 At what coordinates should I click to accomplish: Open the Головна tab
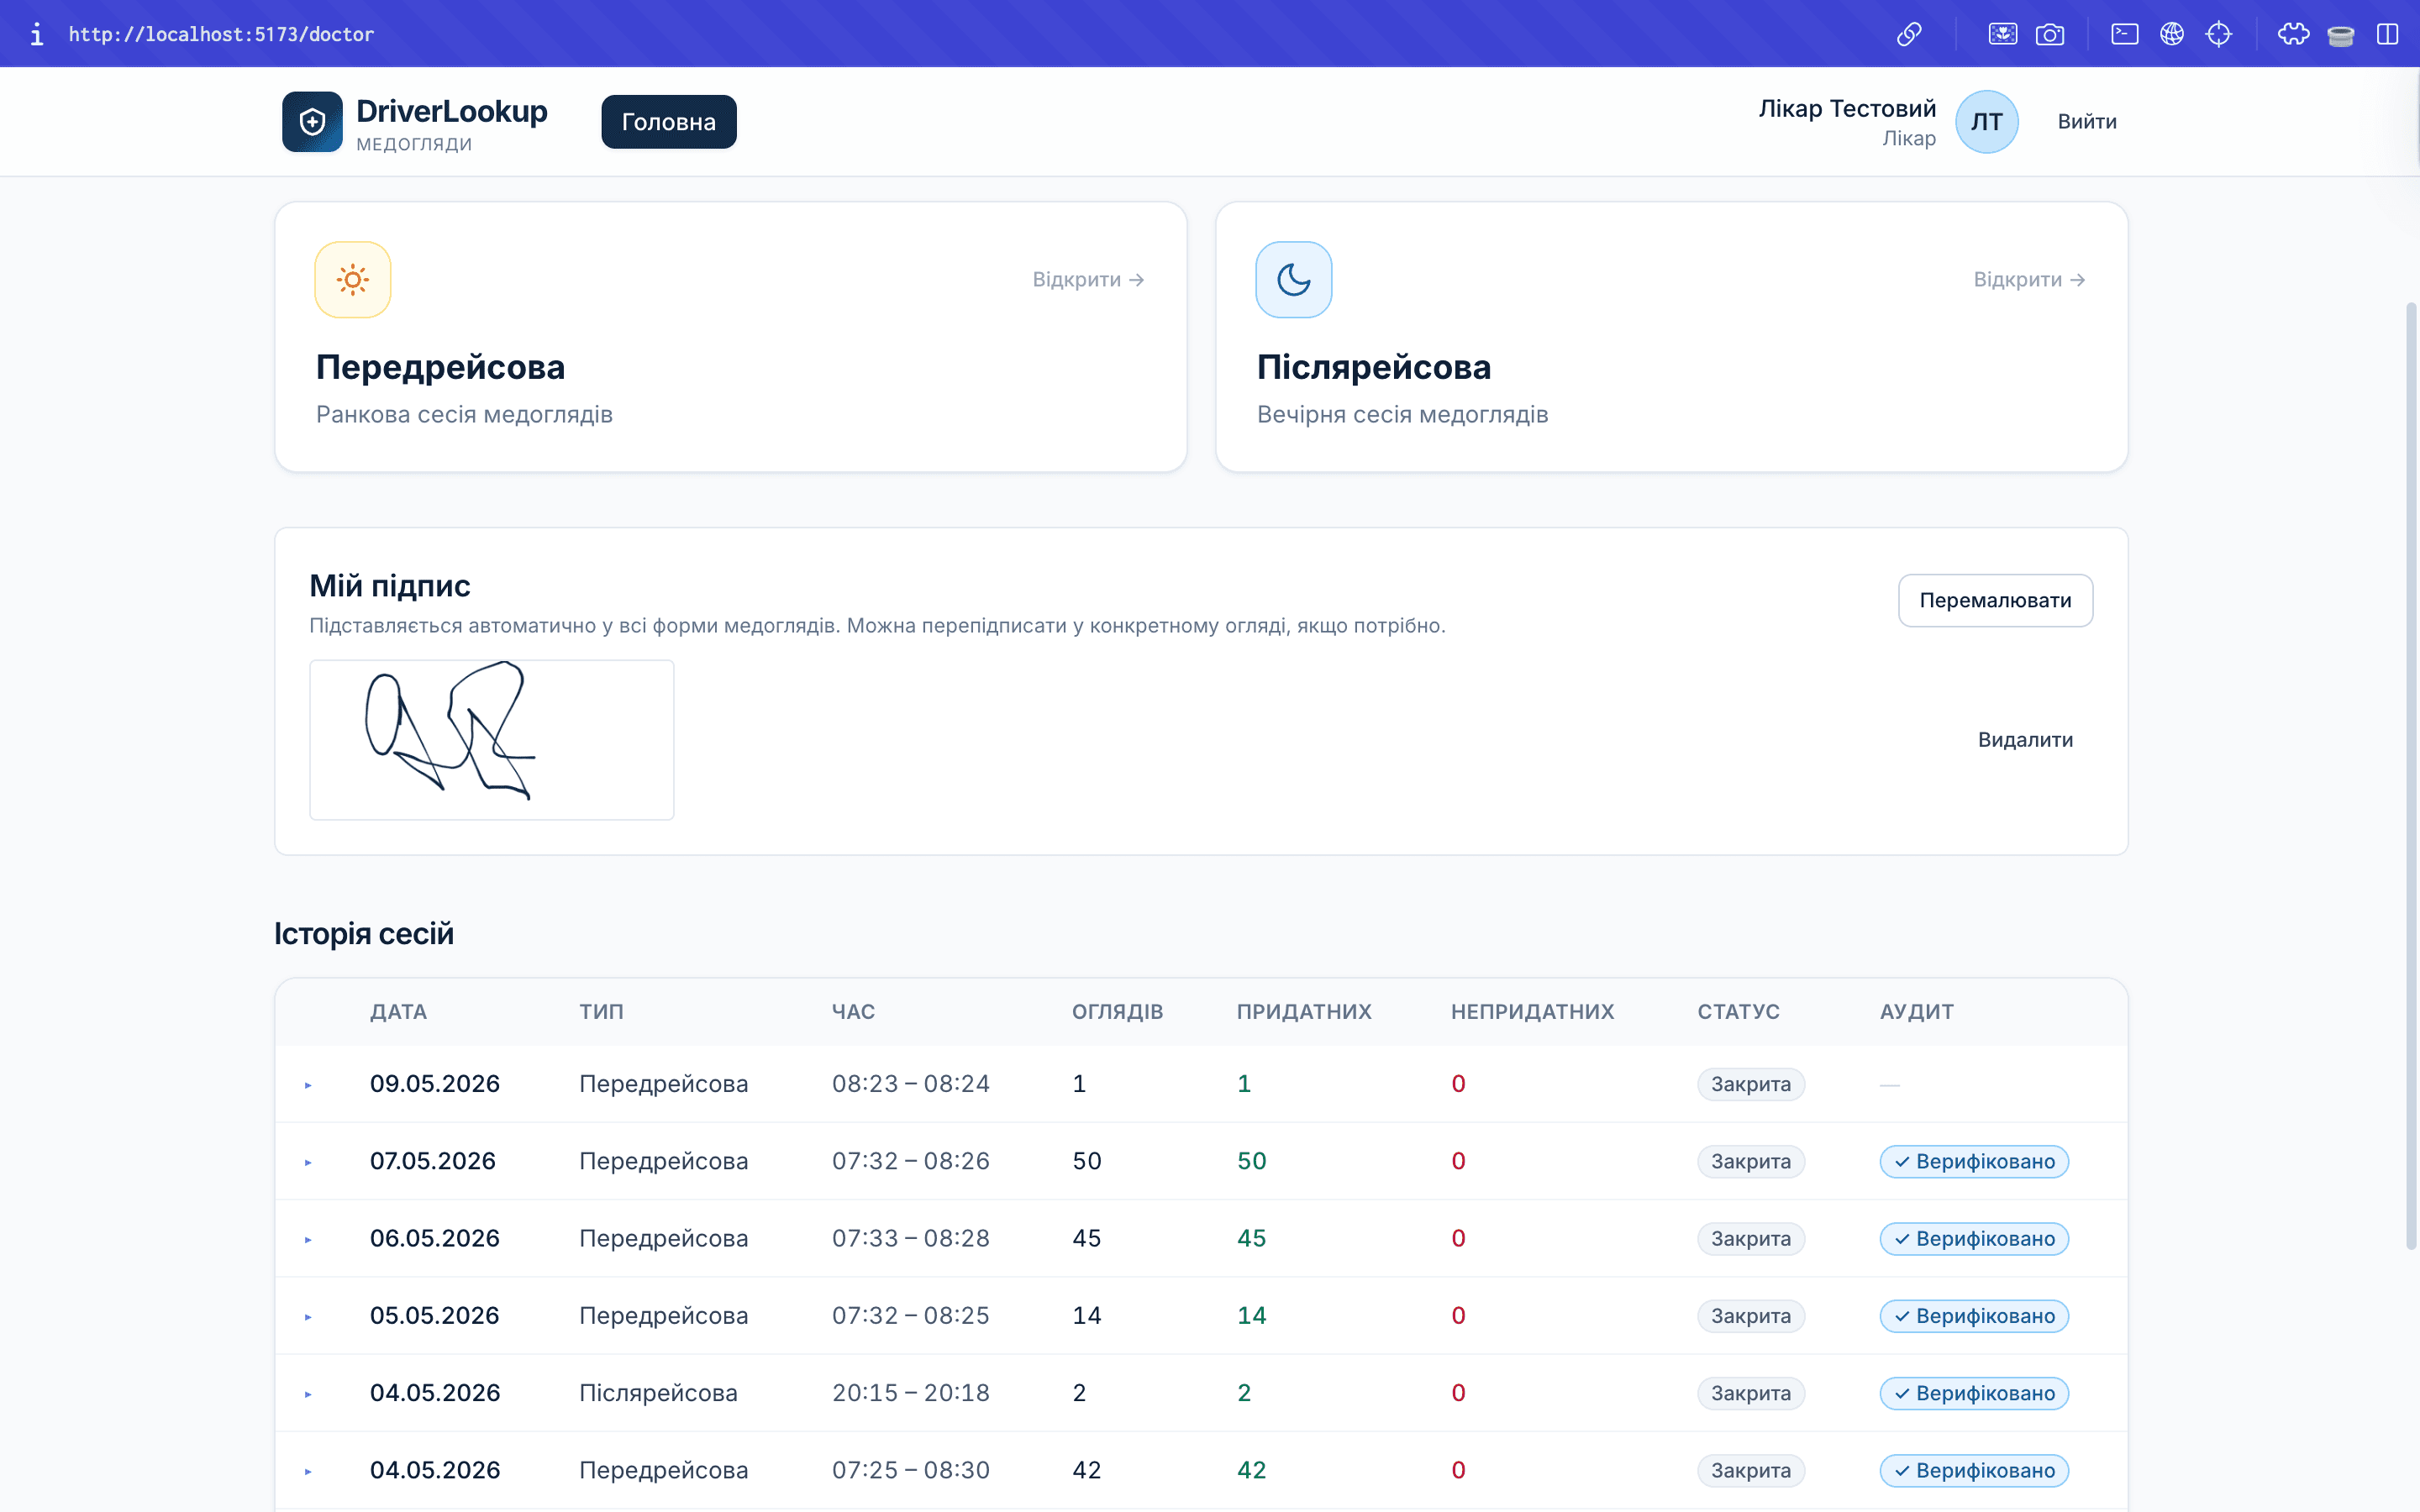point(669,122)
